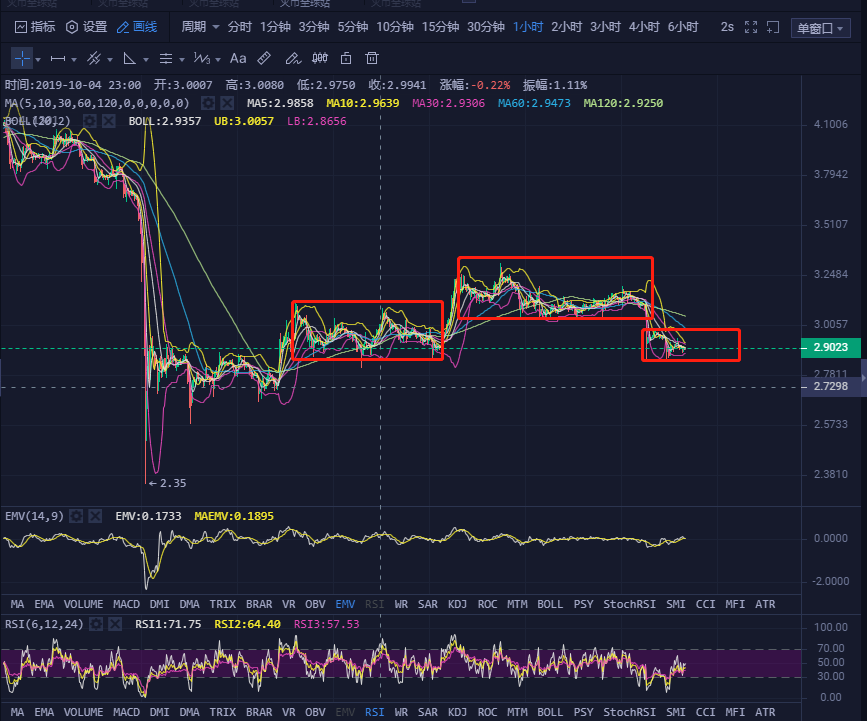Viewport: 867px width, 721px height.
Task: Expand the side panel arrow at the right edge
Action: tap(864, 378)
